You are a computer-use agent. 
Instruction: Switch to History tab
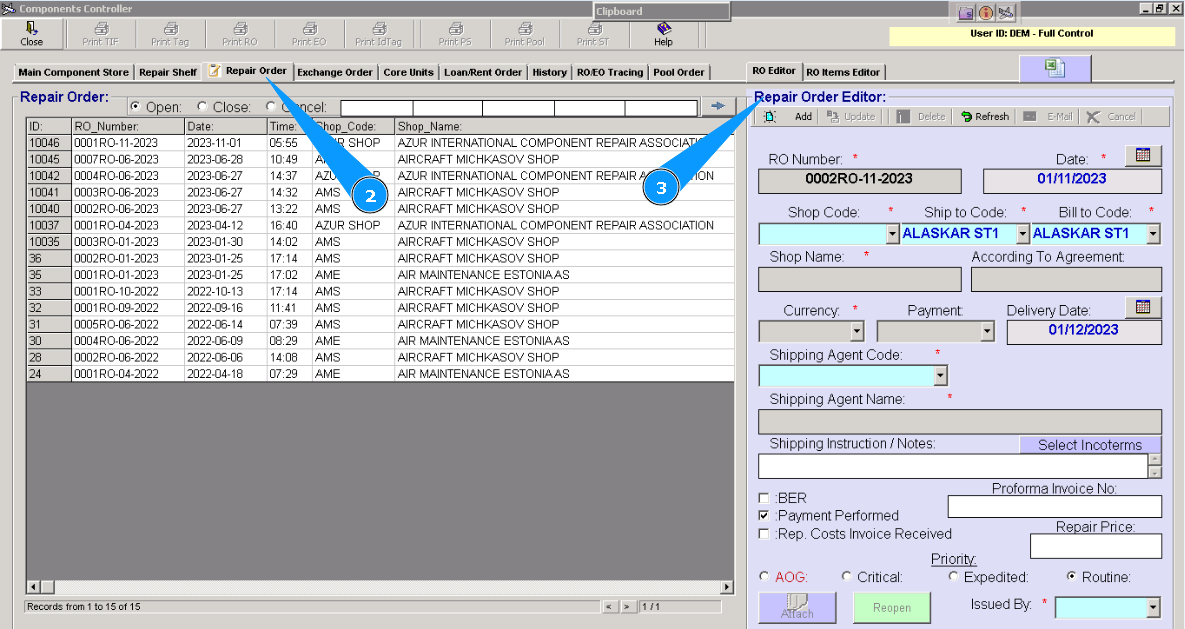(x=549, y=73)
